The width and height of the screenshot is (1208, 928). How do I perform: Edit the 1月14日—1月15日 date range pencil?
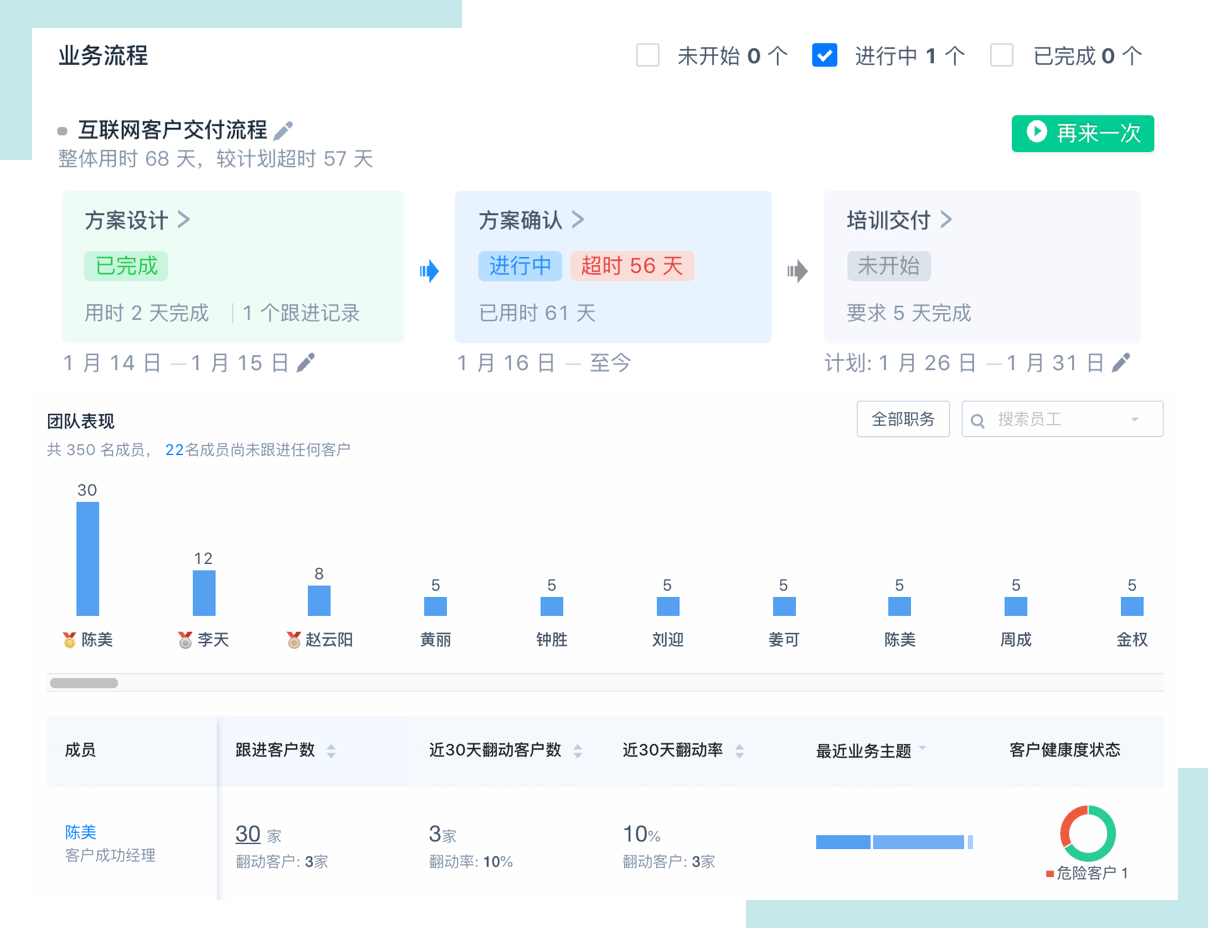306,362
